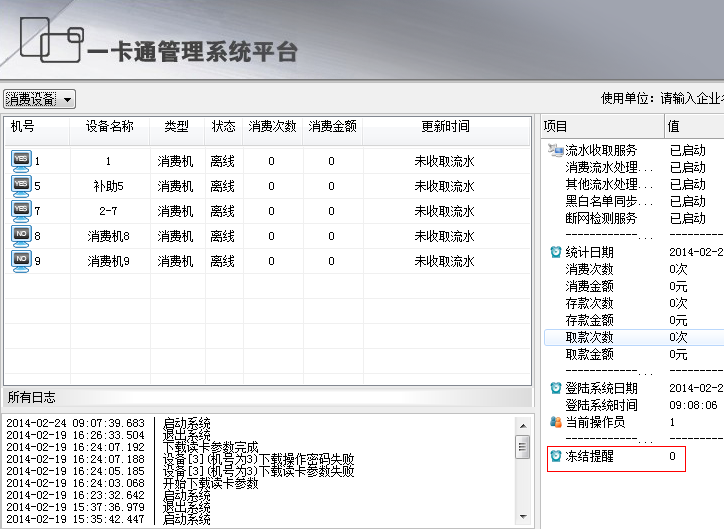
Task: Click the clock icon beside 登陆系统日期
Action: tap(555, 388)
